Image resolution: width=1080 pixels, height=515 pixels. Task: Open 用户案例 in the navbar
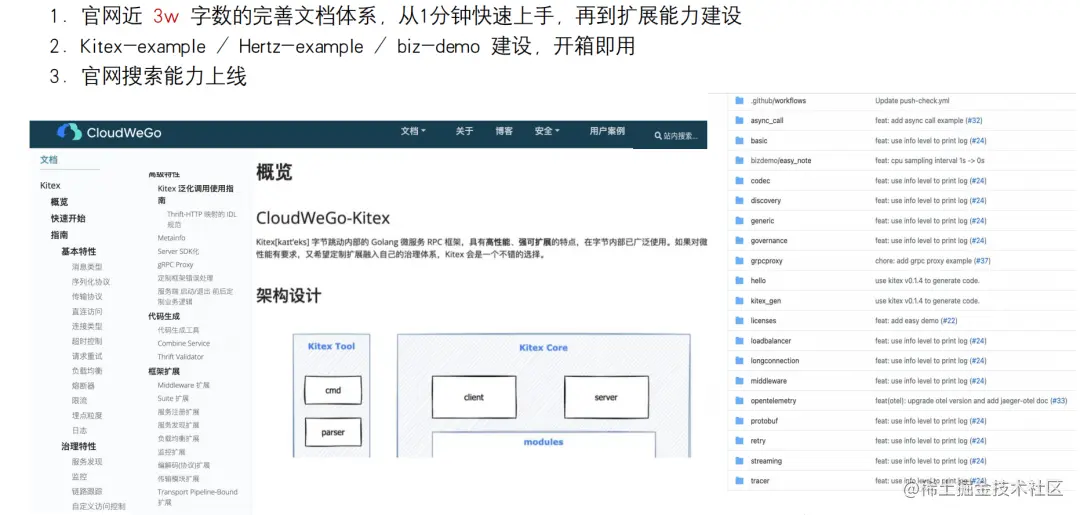tap(607, 131)
